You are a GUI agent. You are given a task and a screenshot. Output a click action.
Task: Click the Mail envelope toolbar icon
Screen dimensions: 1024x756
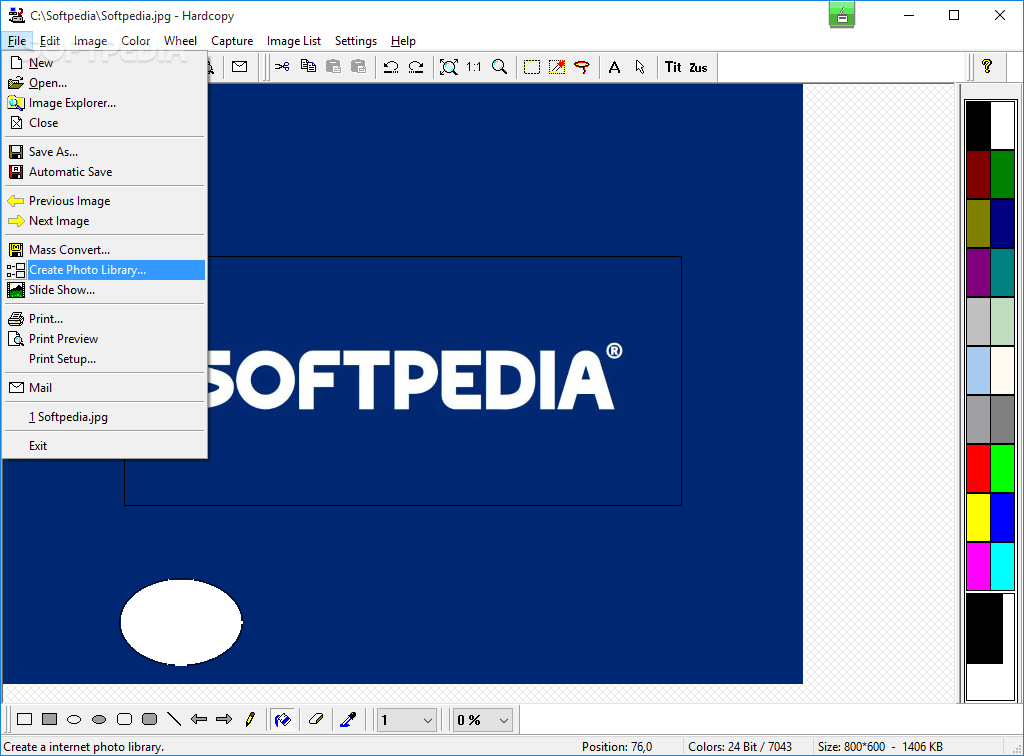[x=240, y=67]
